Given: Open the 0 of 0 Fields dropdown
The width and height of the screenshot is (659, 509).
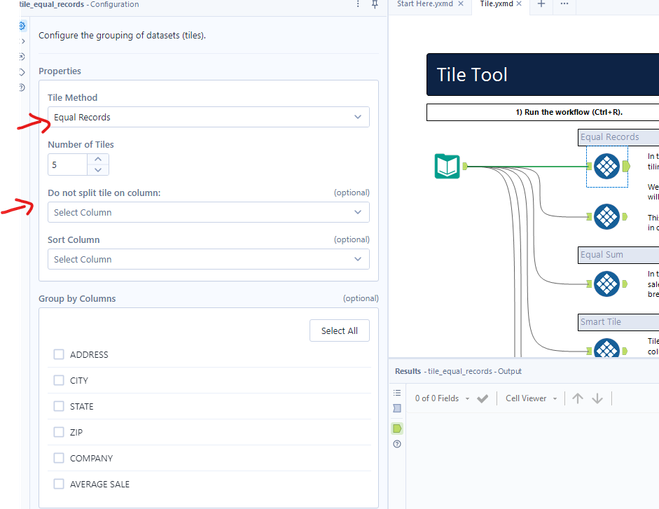Looking at the screenshot, I should coord(442,398).
